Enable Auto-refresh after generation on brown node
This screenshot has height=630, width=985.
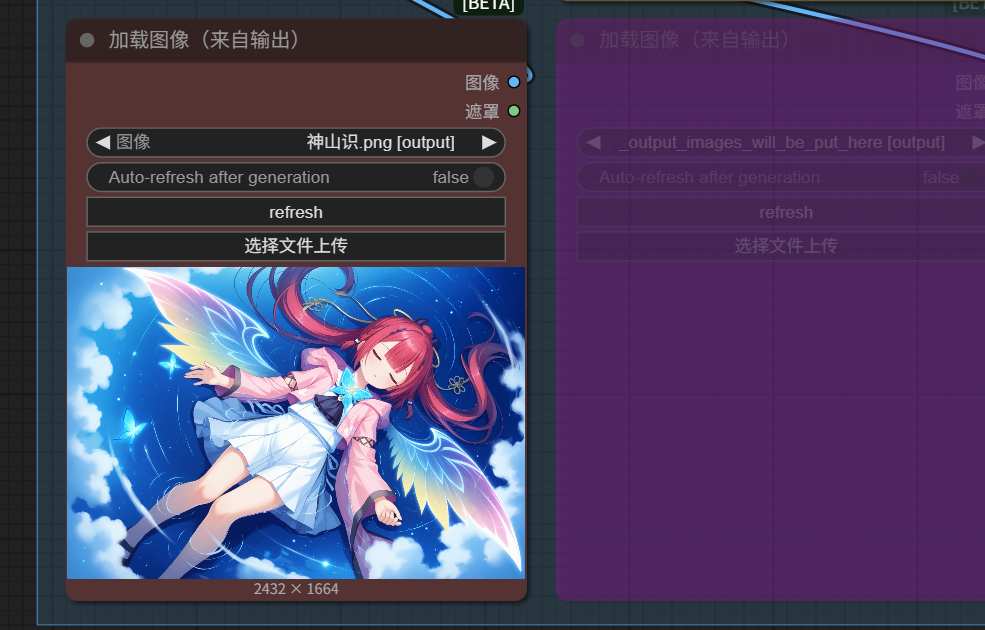point(484,177)
